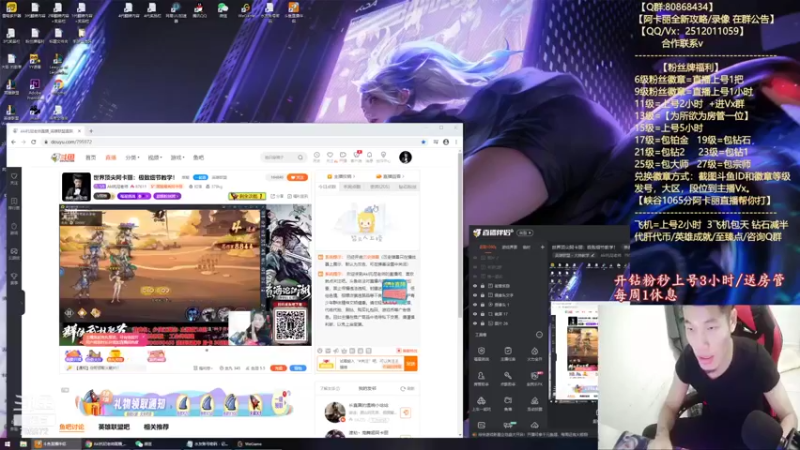The image size is (800, 450).
Task: Collapse the left sidebar handle
Action: coord(22,302)
